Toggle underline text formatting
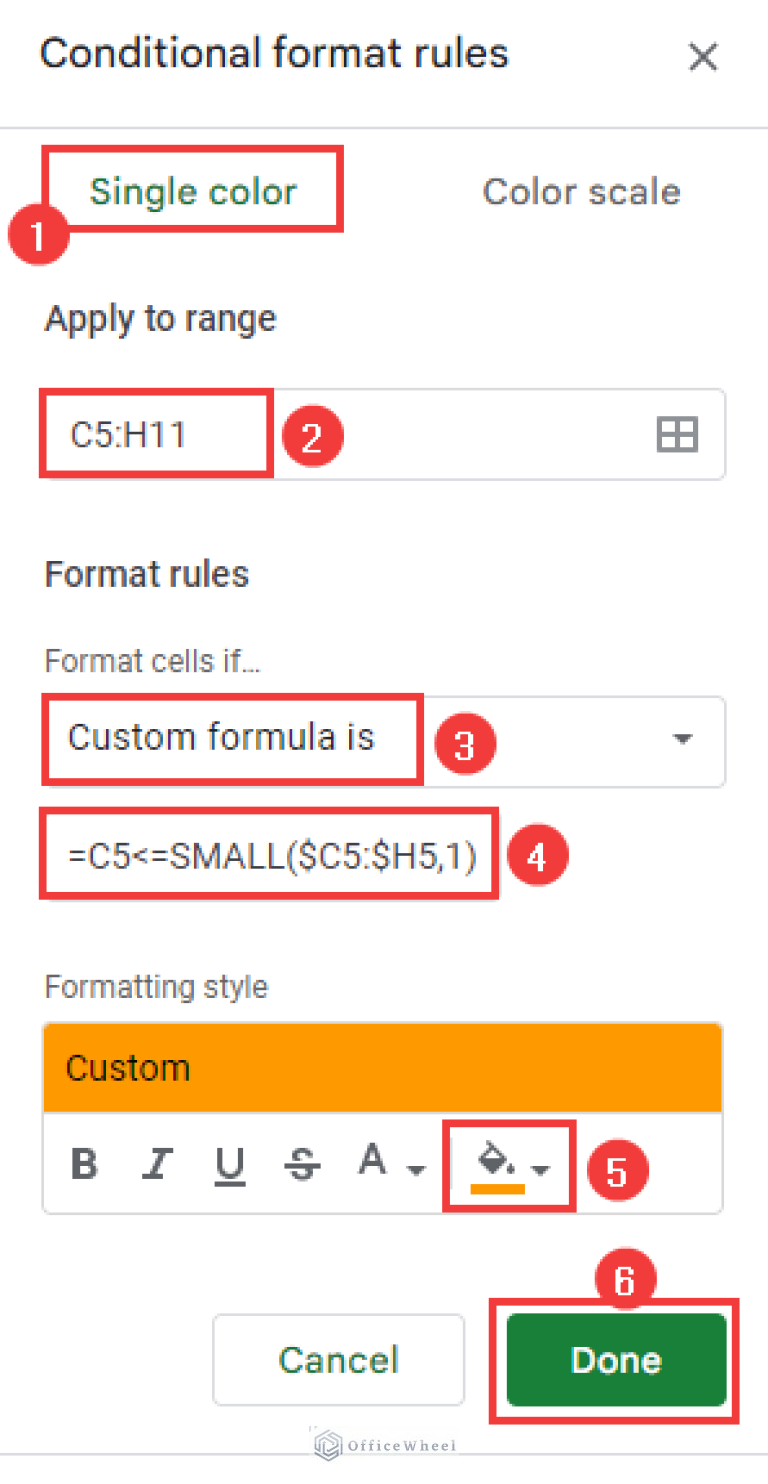The height and width of the screenshot is (1484, 768). coord(231,1164)
